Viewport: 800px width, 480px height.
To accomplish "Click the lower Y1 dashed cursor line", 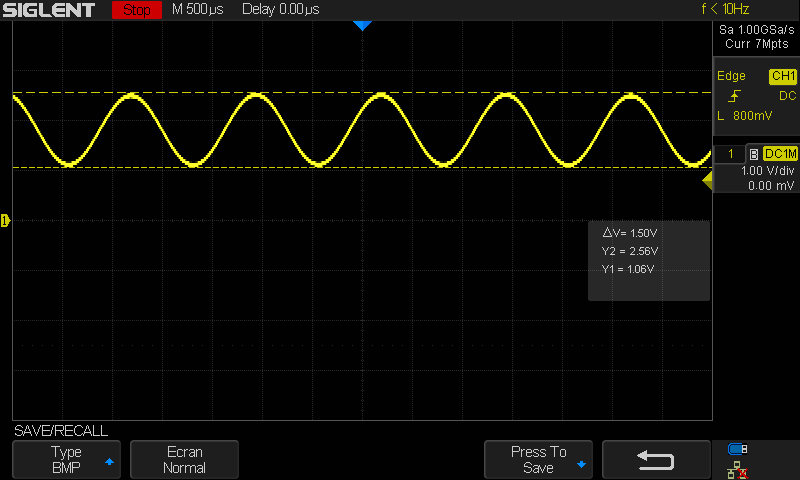I will tap(362, 167).
